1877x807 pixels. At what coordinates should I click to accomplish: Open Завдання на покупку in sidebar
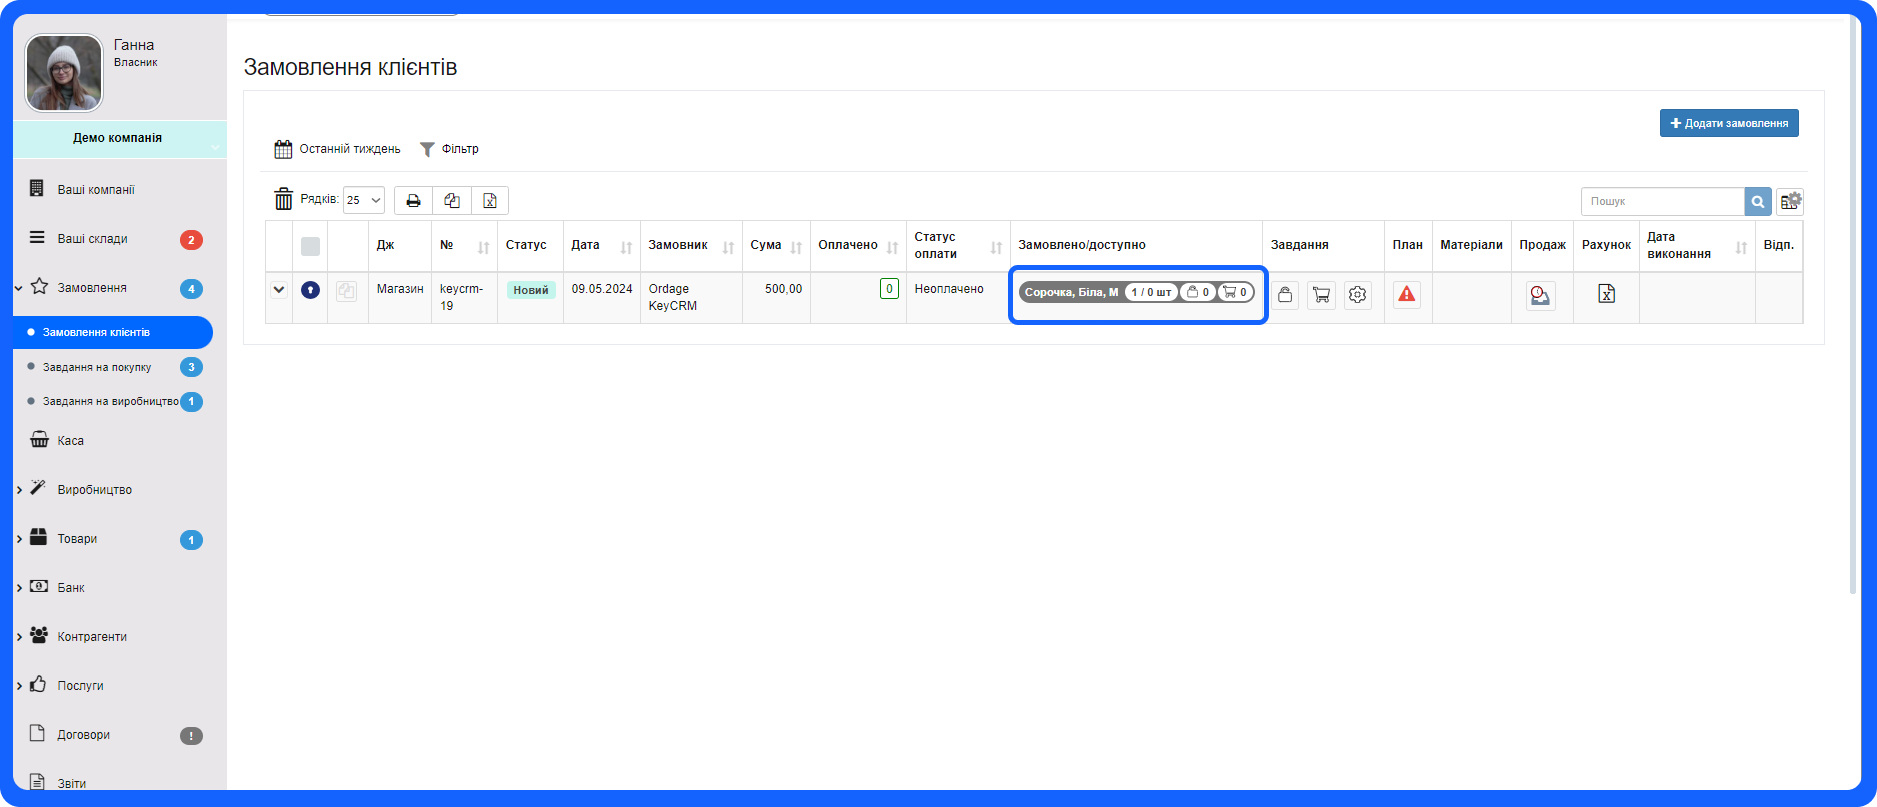(x=97, y=367)
